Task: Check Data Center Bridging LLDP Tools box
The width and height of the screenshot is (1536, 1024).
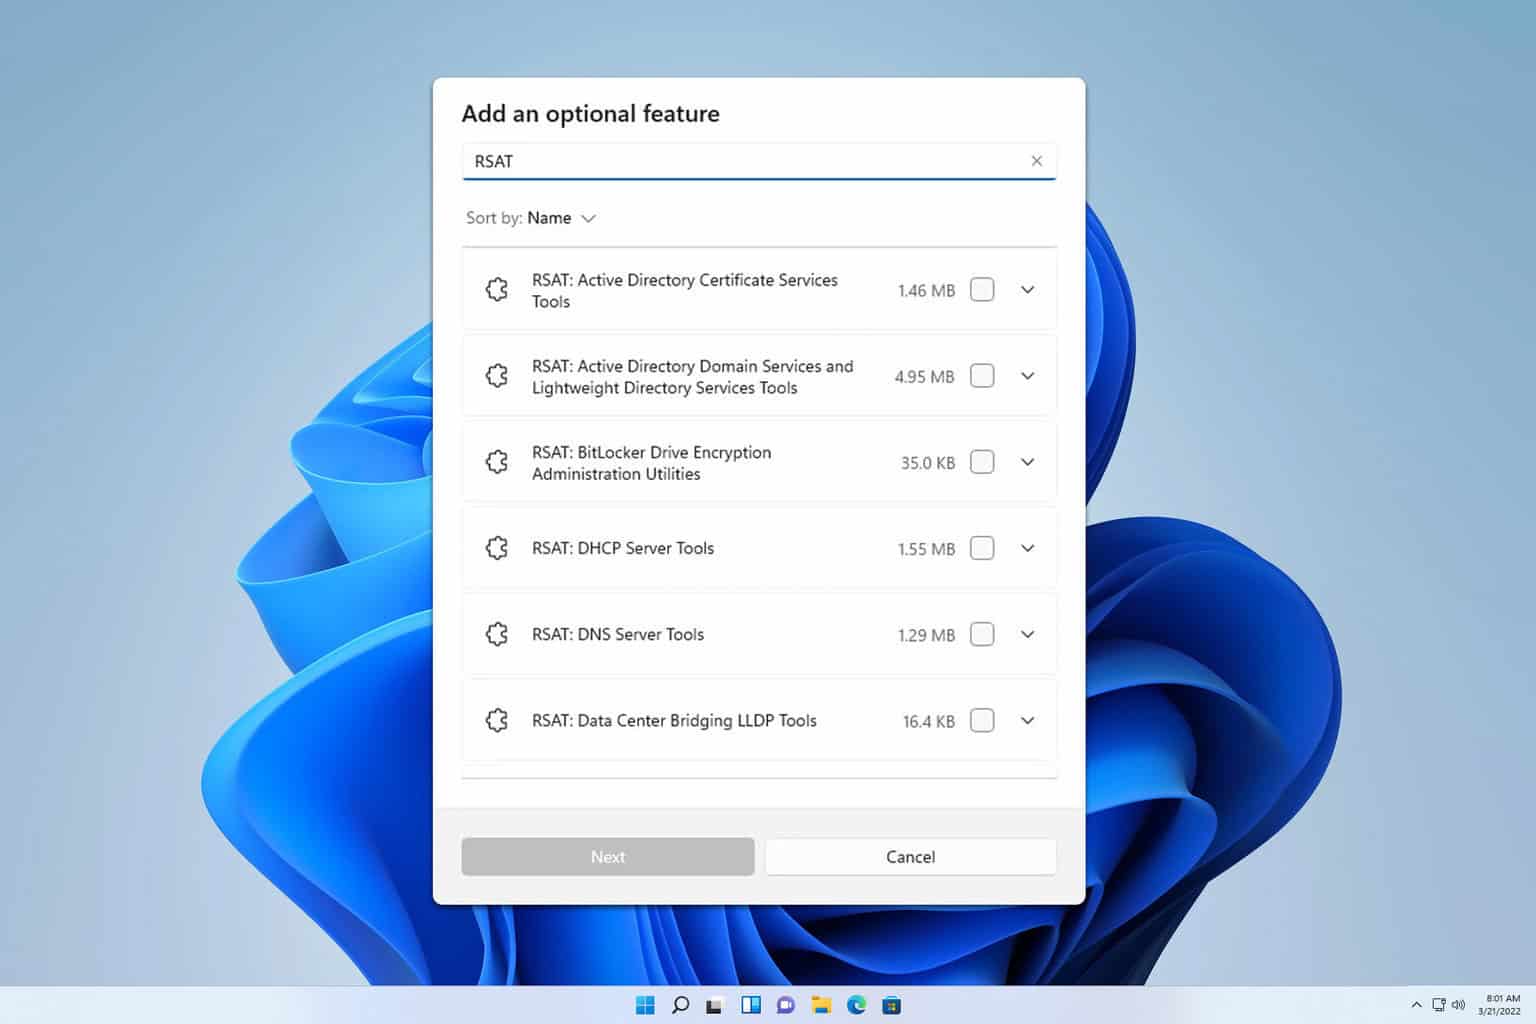Action: pyautogui.click(x=982, y=720)
